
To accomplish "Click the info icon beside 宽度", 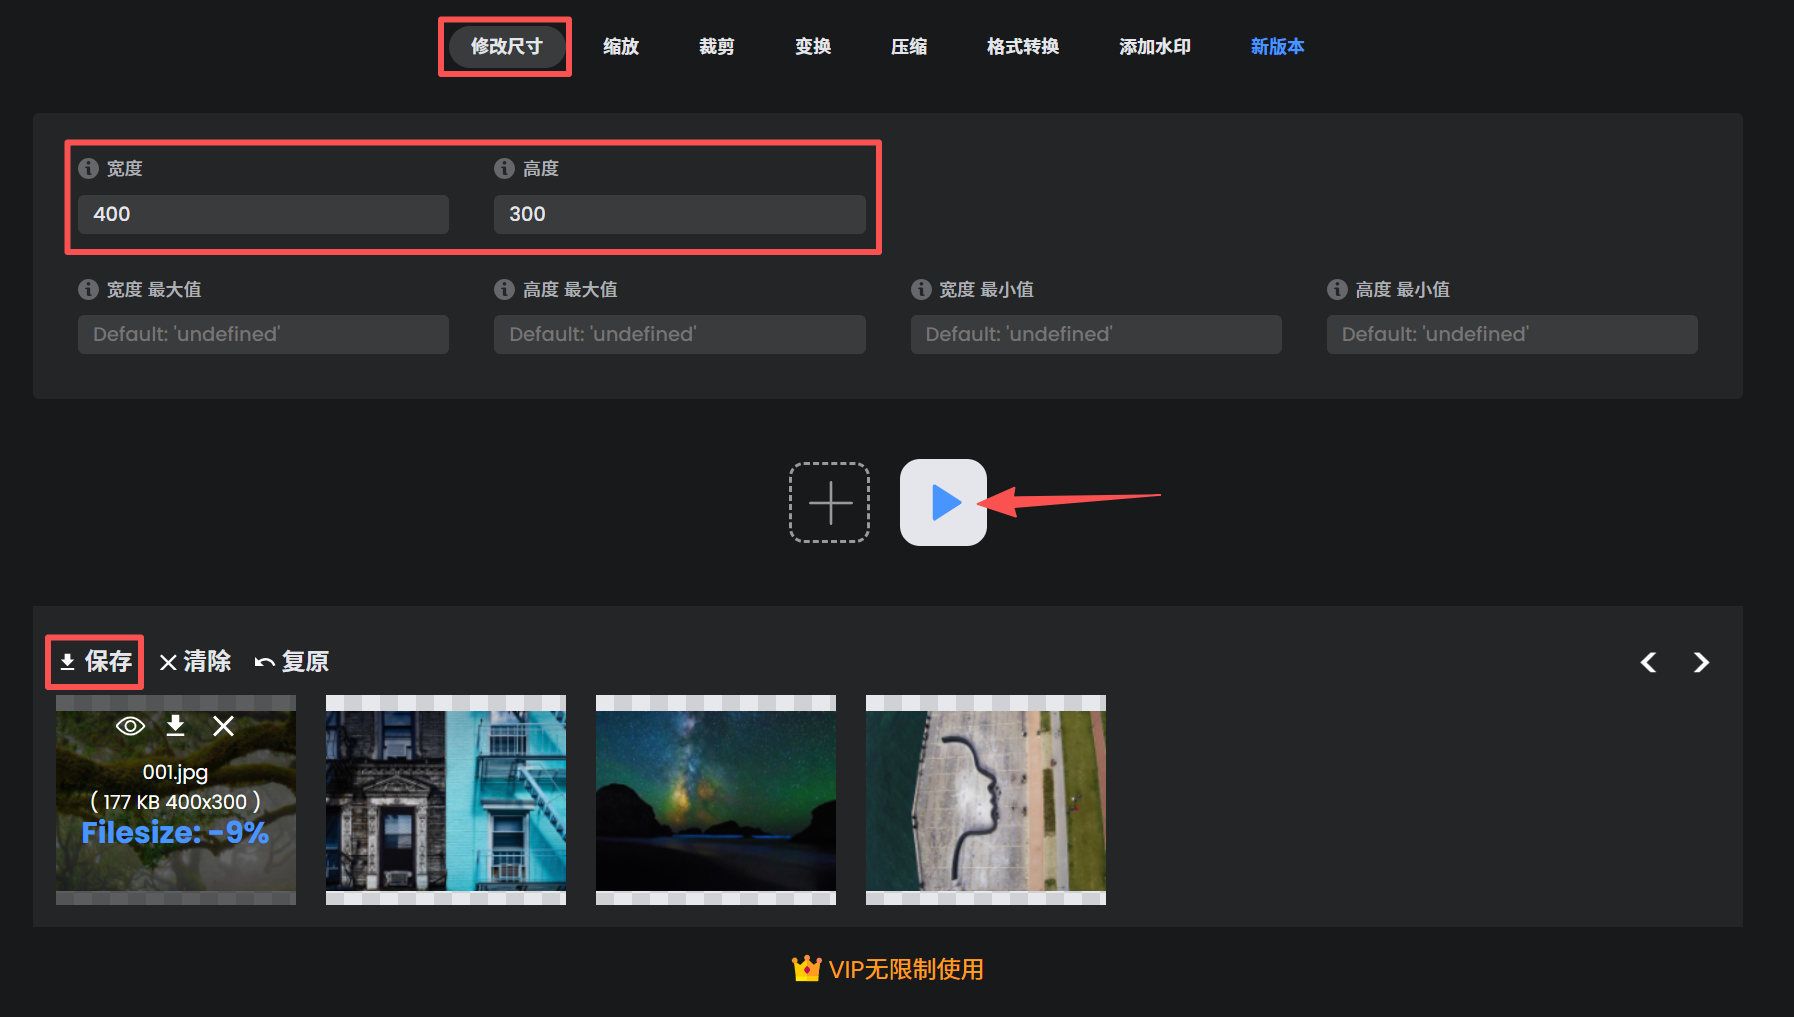I will (x=88, y=168).
